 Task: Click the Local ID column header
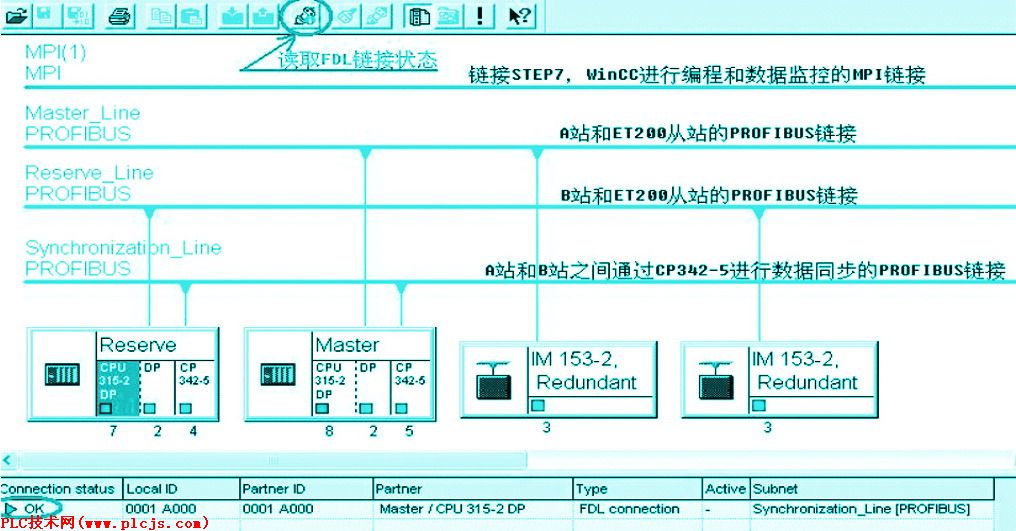[x=181, y=489]
